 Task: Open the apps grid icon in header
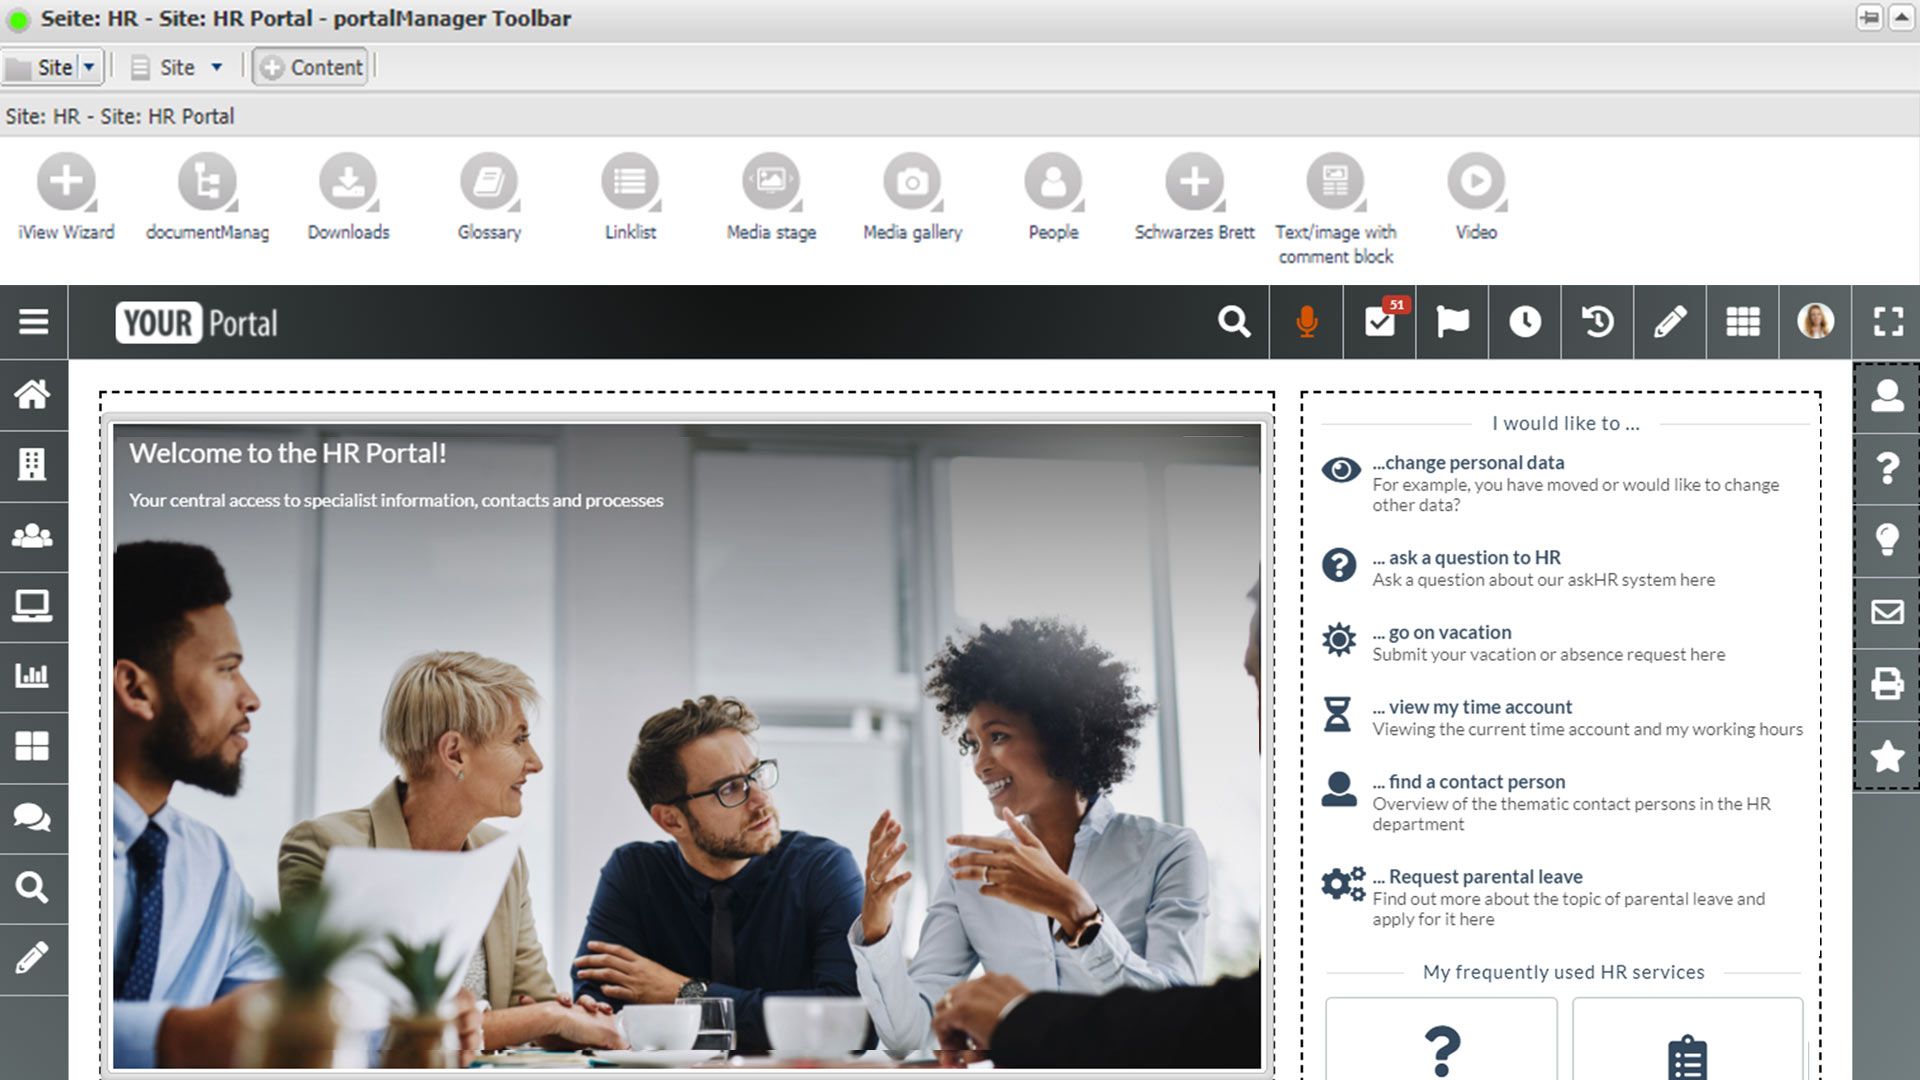(1742, 322)
